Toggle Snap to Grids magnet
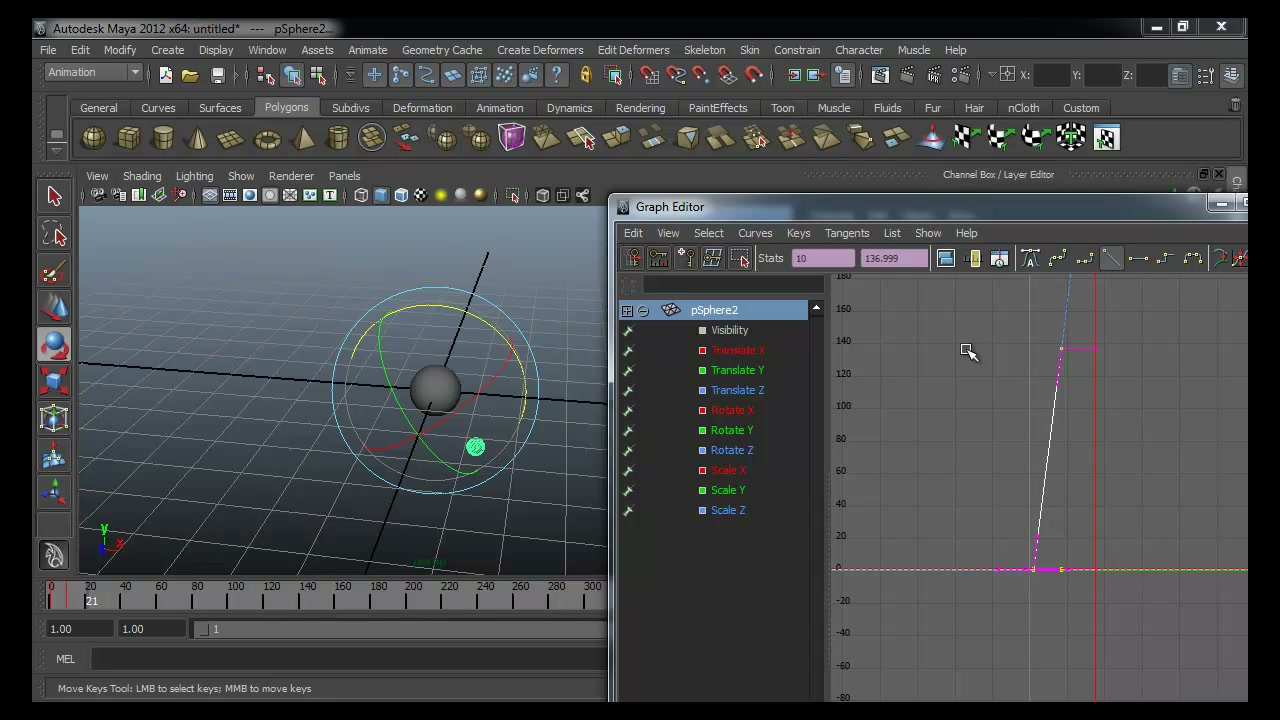 [x=649, y=75]
